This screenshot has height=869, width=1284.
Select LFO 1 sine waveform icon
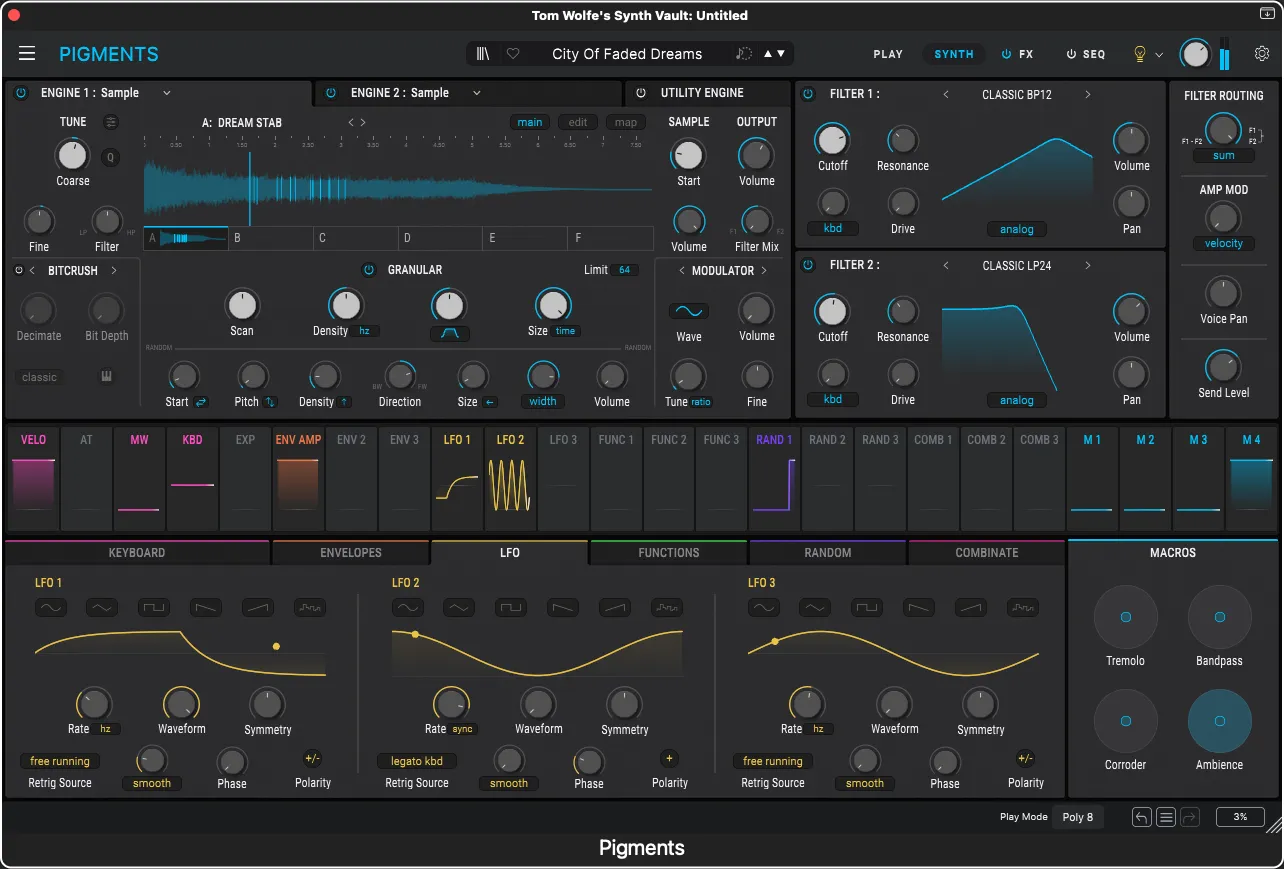click(x=50, y=607)
